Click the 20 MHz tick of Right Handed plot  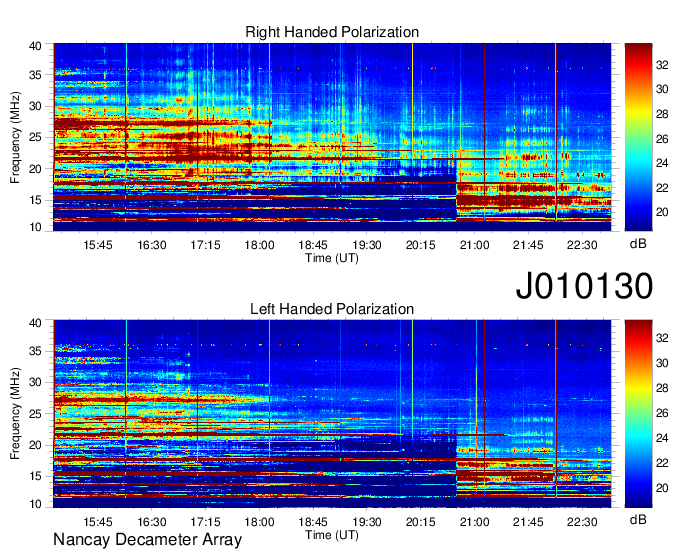35,169
